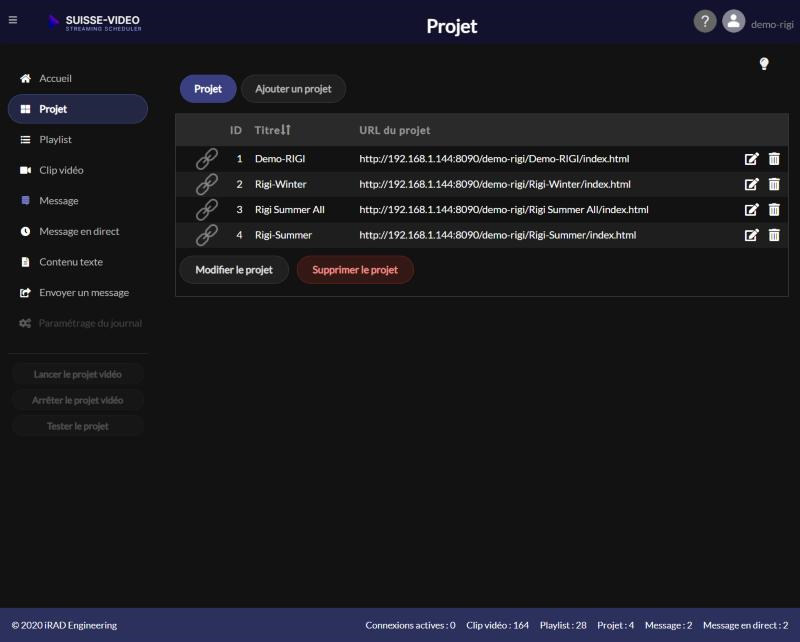
Task: Open the link icon for Rigi-Winter
Action: click(207, 184)
